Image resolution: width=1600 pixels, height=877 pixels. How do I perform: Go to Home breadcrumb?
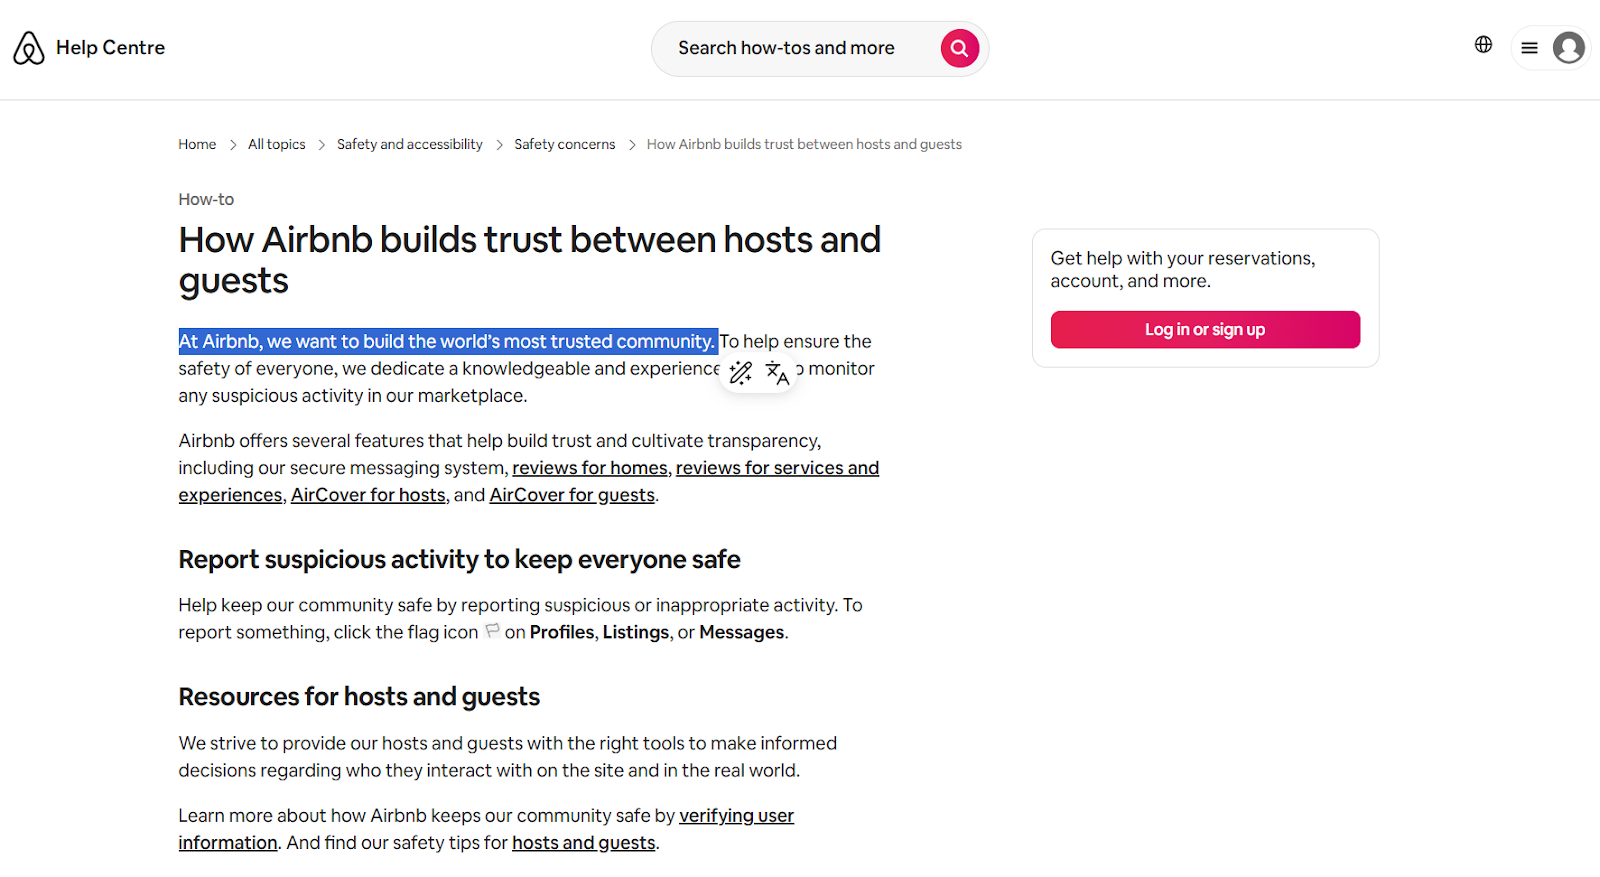[197, 145]
